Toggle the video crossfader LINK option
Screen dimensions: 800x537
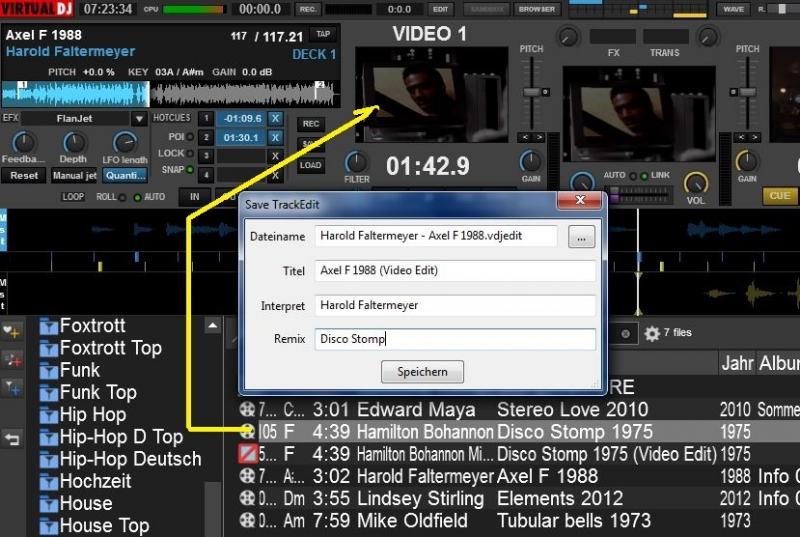coord(644,176)
